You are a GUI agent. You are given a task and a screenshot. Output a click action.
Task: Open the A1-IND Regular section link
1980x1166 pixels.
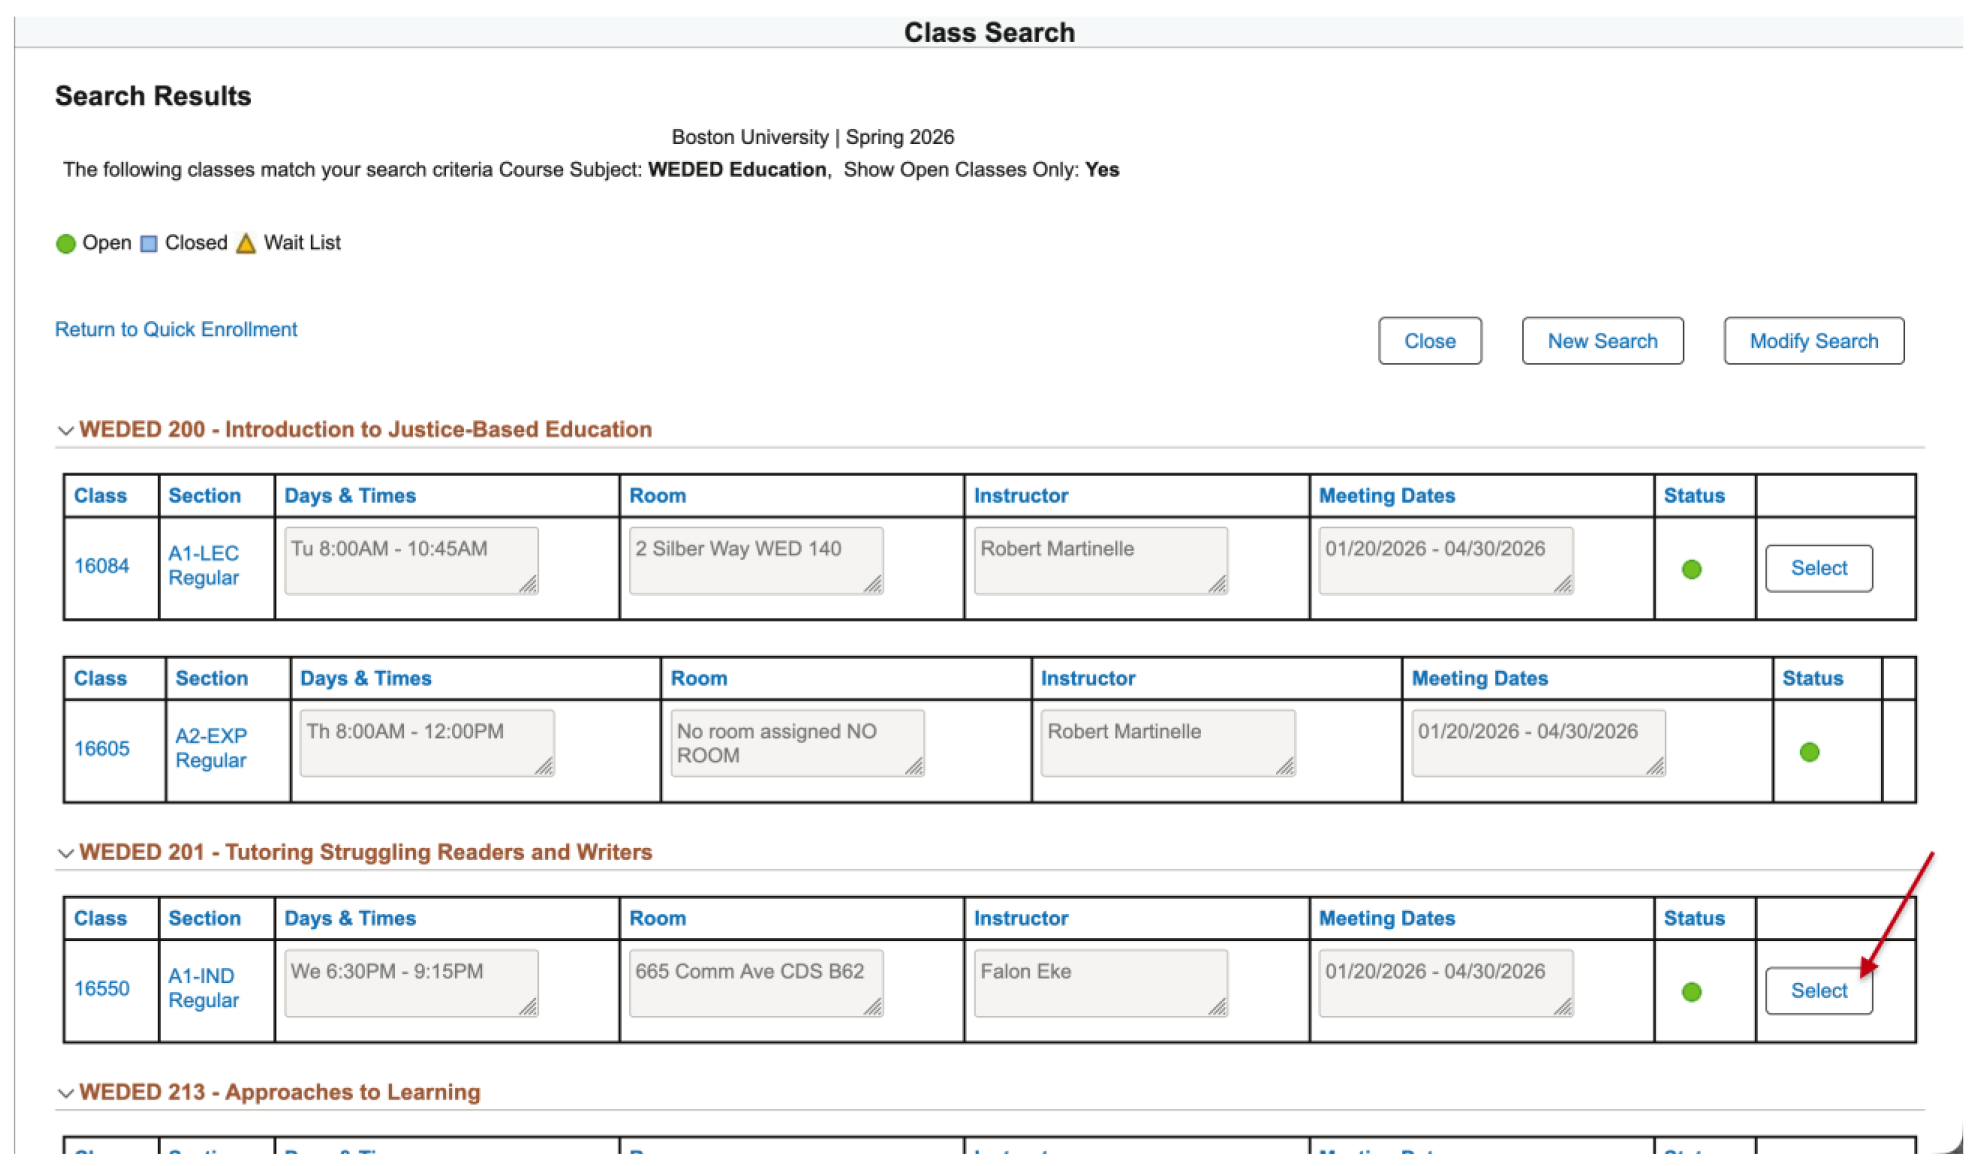[x=203, y=988]
